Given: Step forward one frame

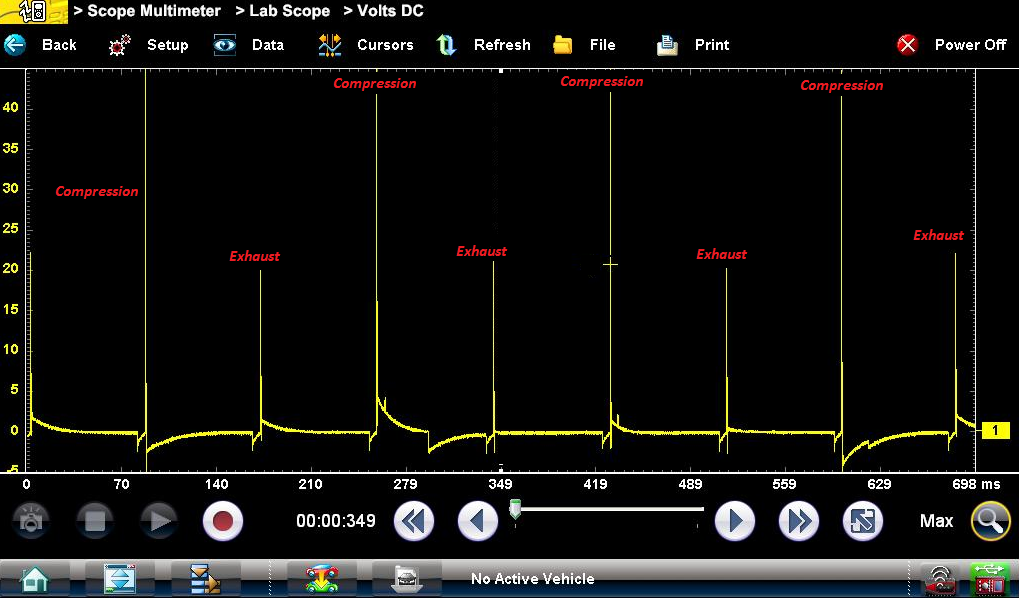Looking at the screenshot, I should 735,521.
